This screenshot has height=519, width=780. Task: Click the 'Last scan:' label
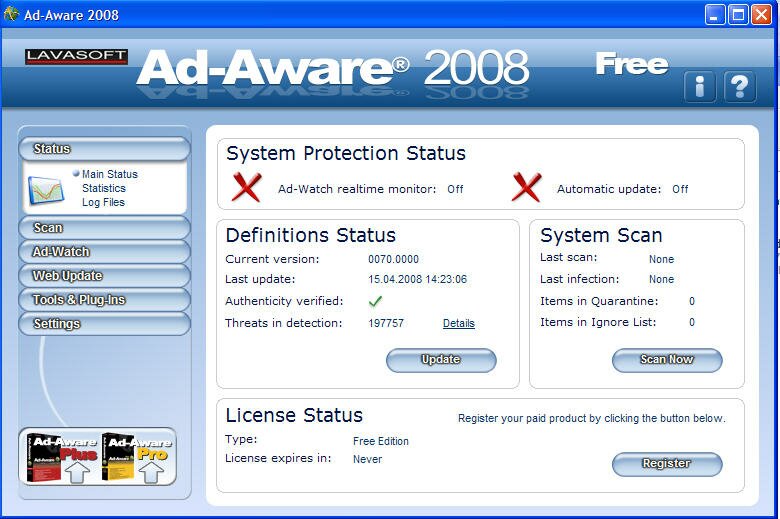569,257
